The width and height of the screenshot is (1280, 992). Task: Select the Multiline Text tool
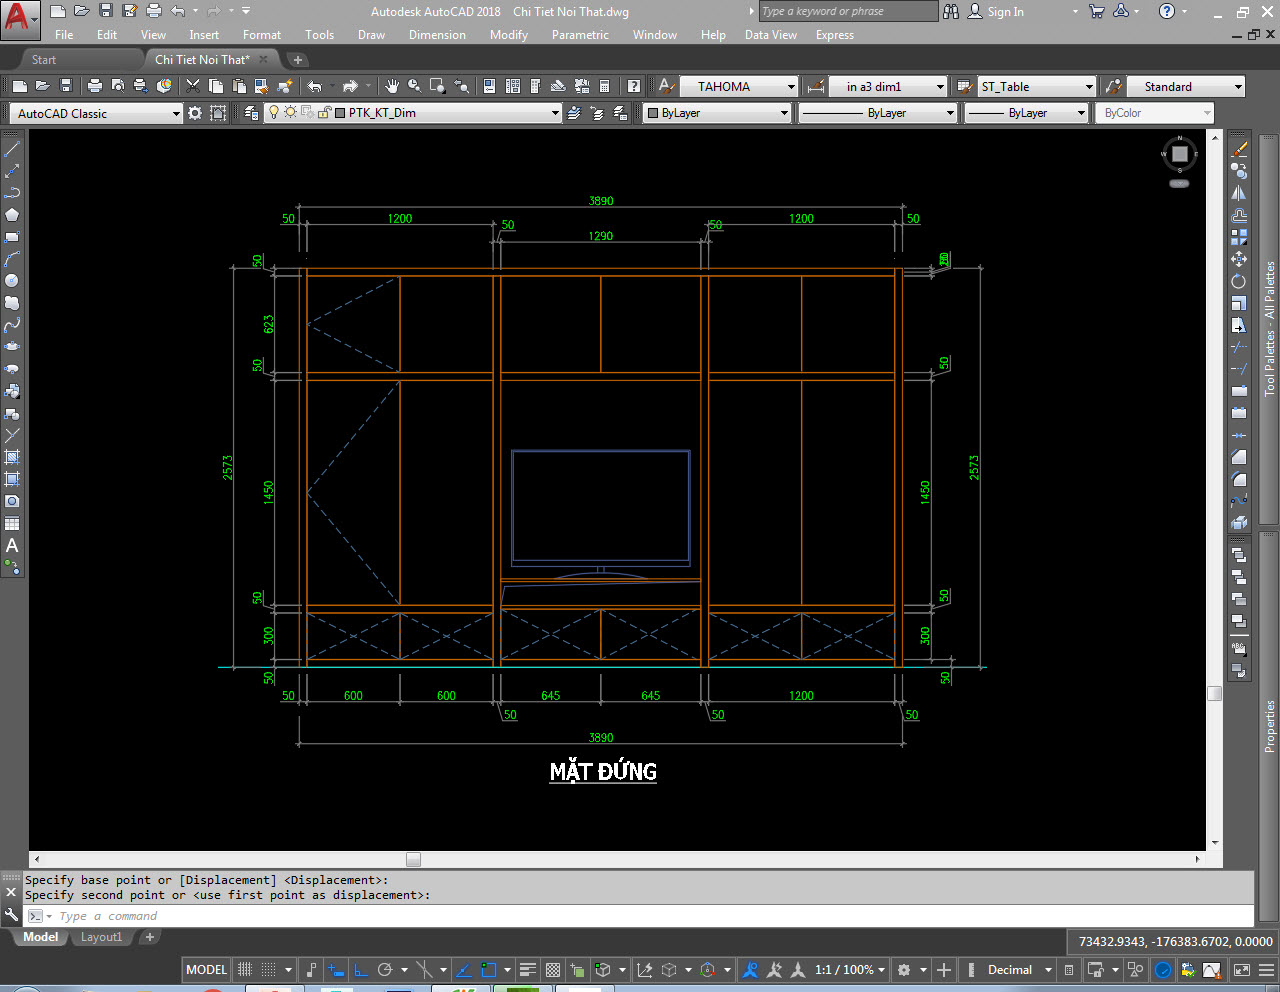[12, 545]
